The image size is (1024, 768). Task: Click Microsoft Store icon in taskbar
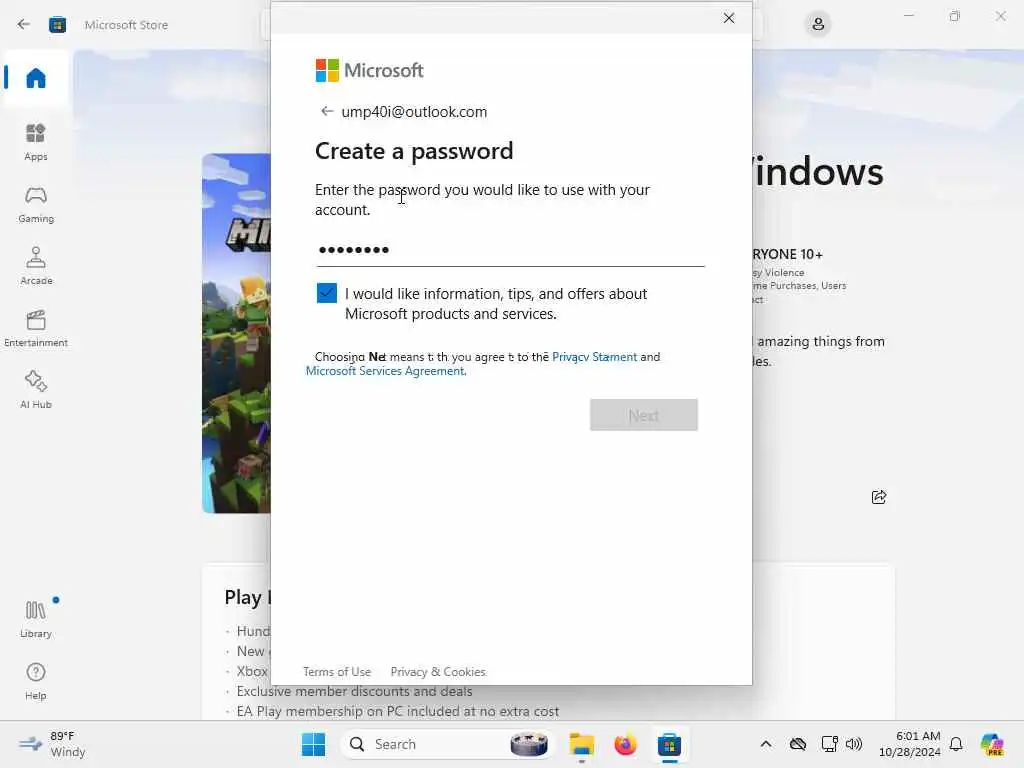click(669, 744)
